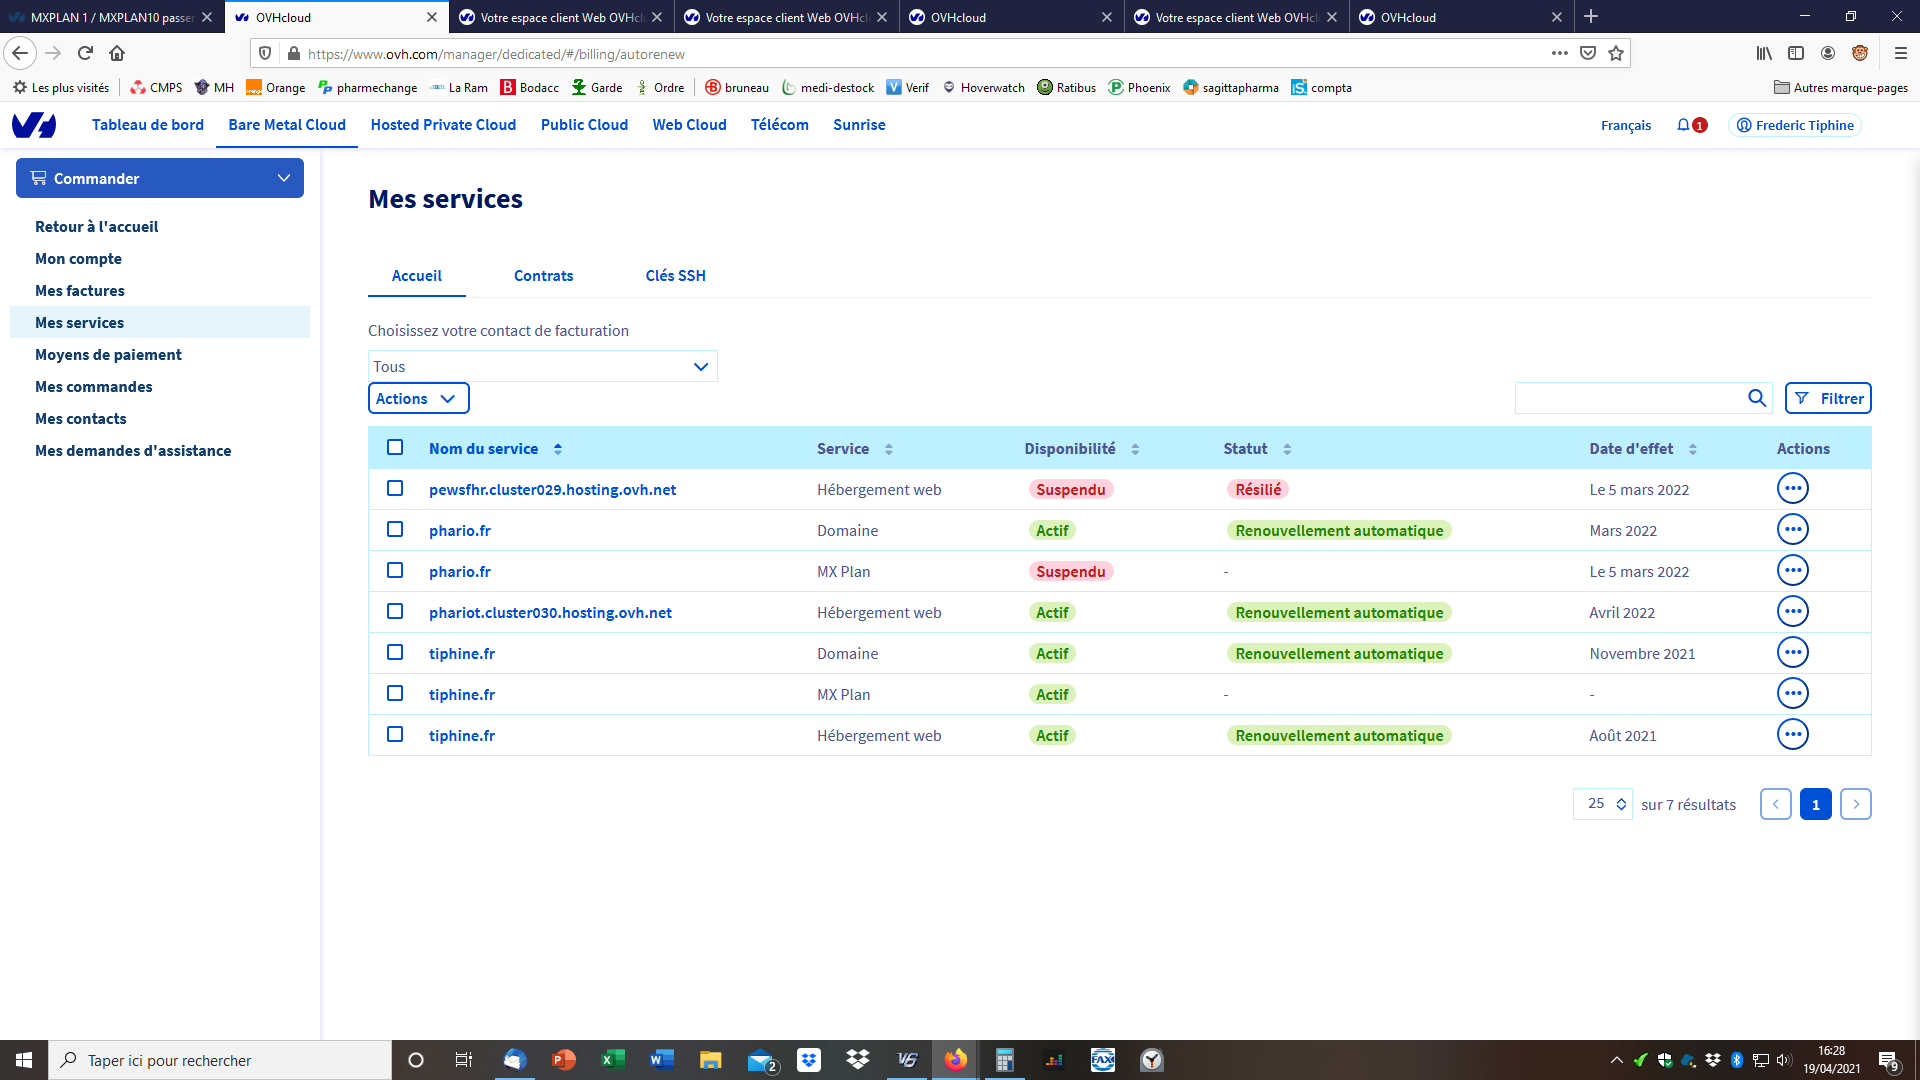The image size is (1920, 1080).
Task: Check the phario.fr Domaine row checkbox
Action: 395,530
